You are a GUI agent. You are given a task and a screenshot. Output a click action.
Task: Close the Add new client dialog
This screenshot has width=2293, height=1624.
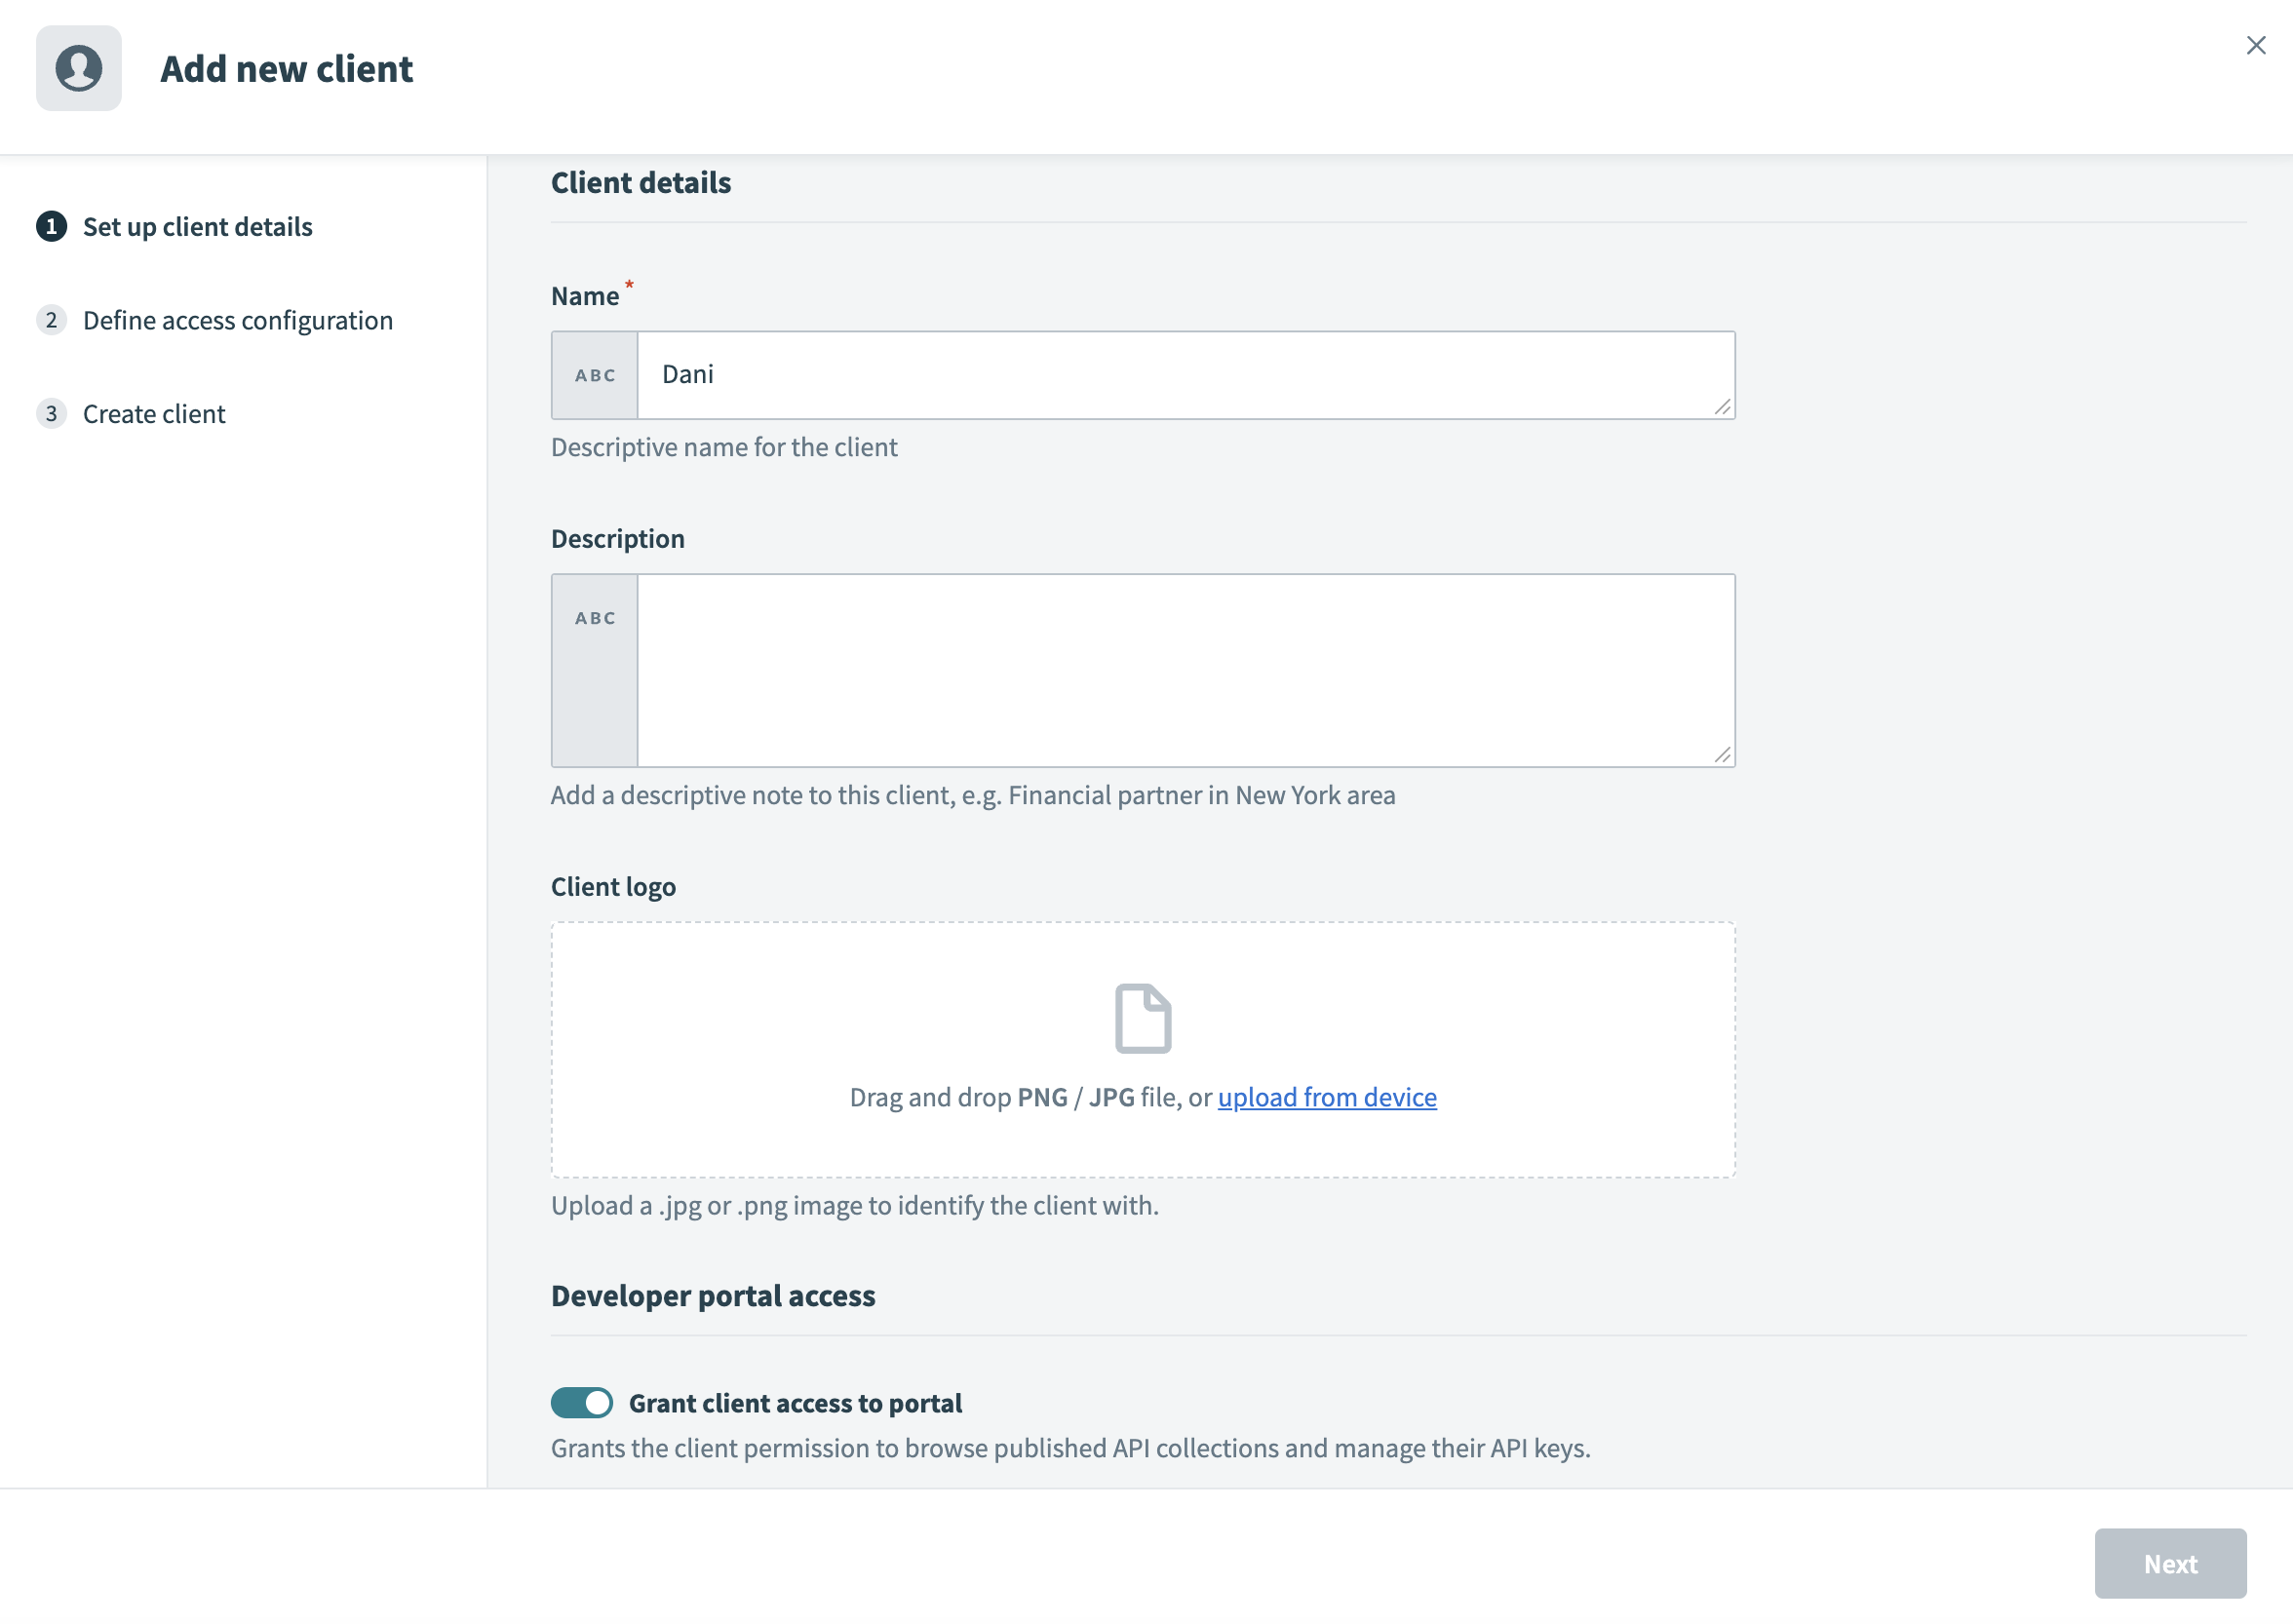coord(2256,44)
